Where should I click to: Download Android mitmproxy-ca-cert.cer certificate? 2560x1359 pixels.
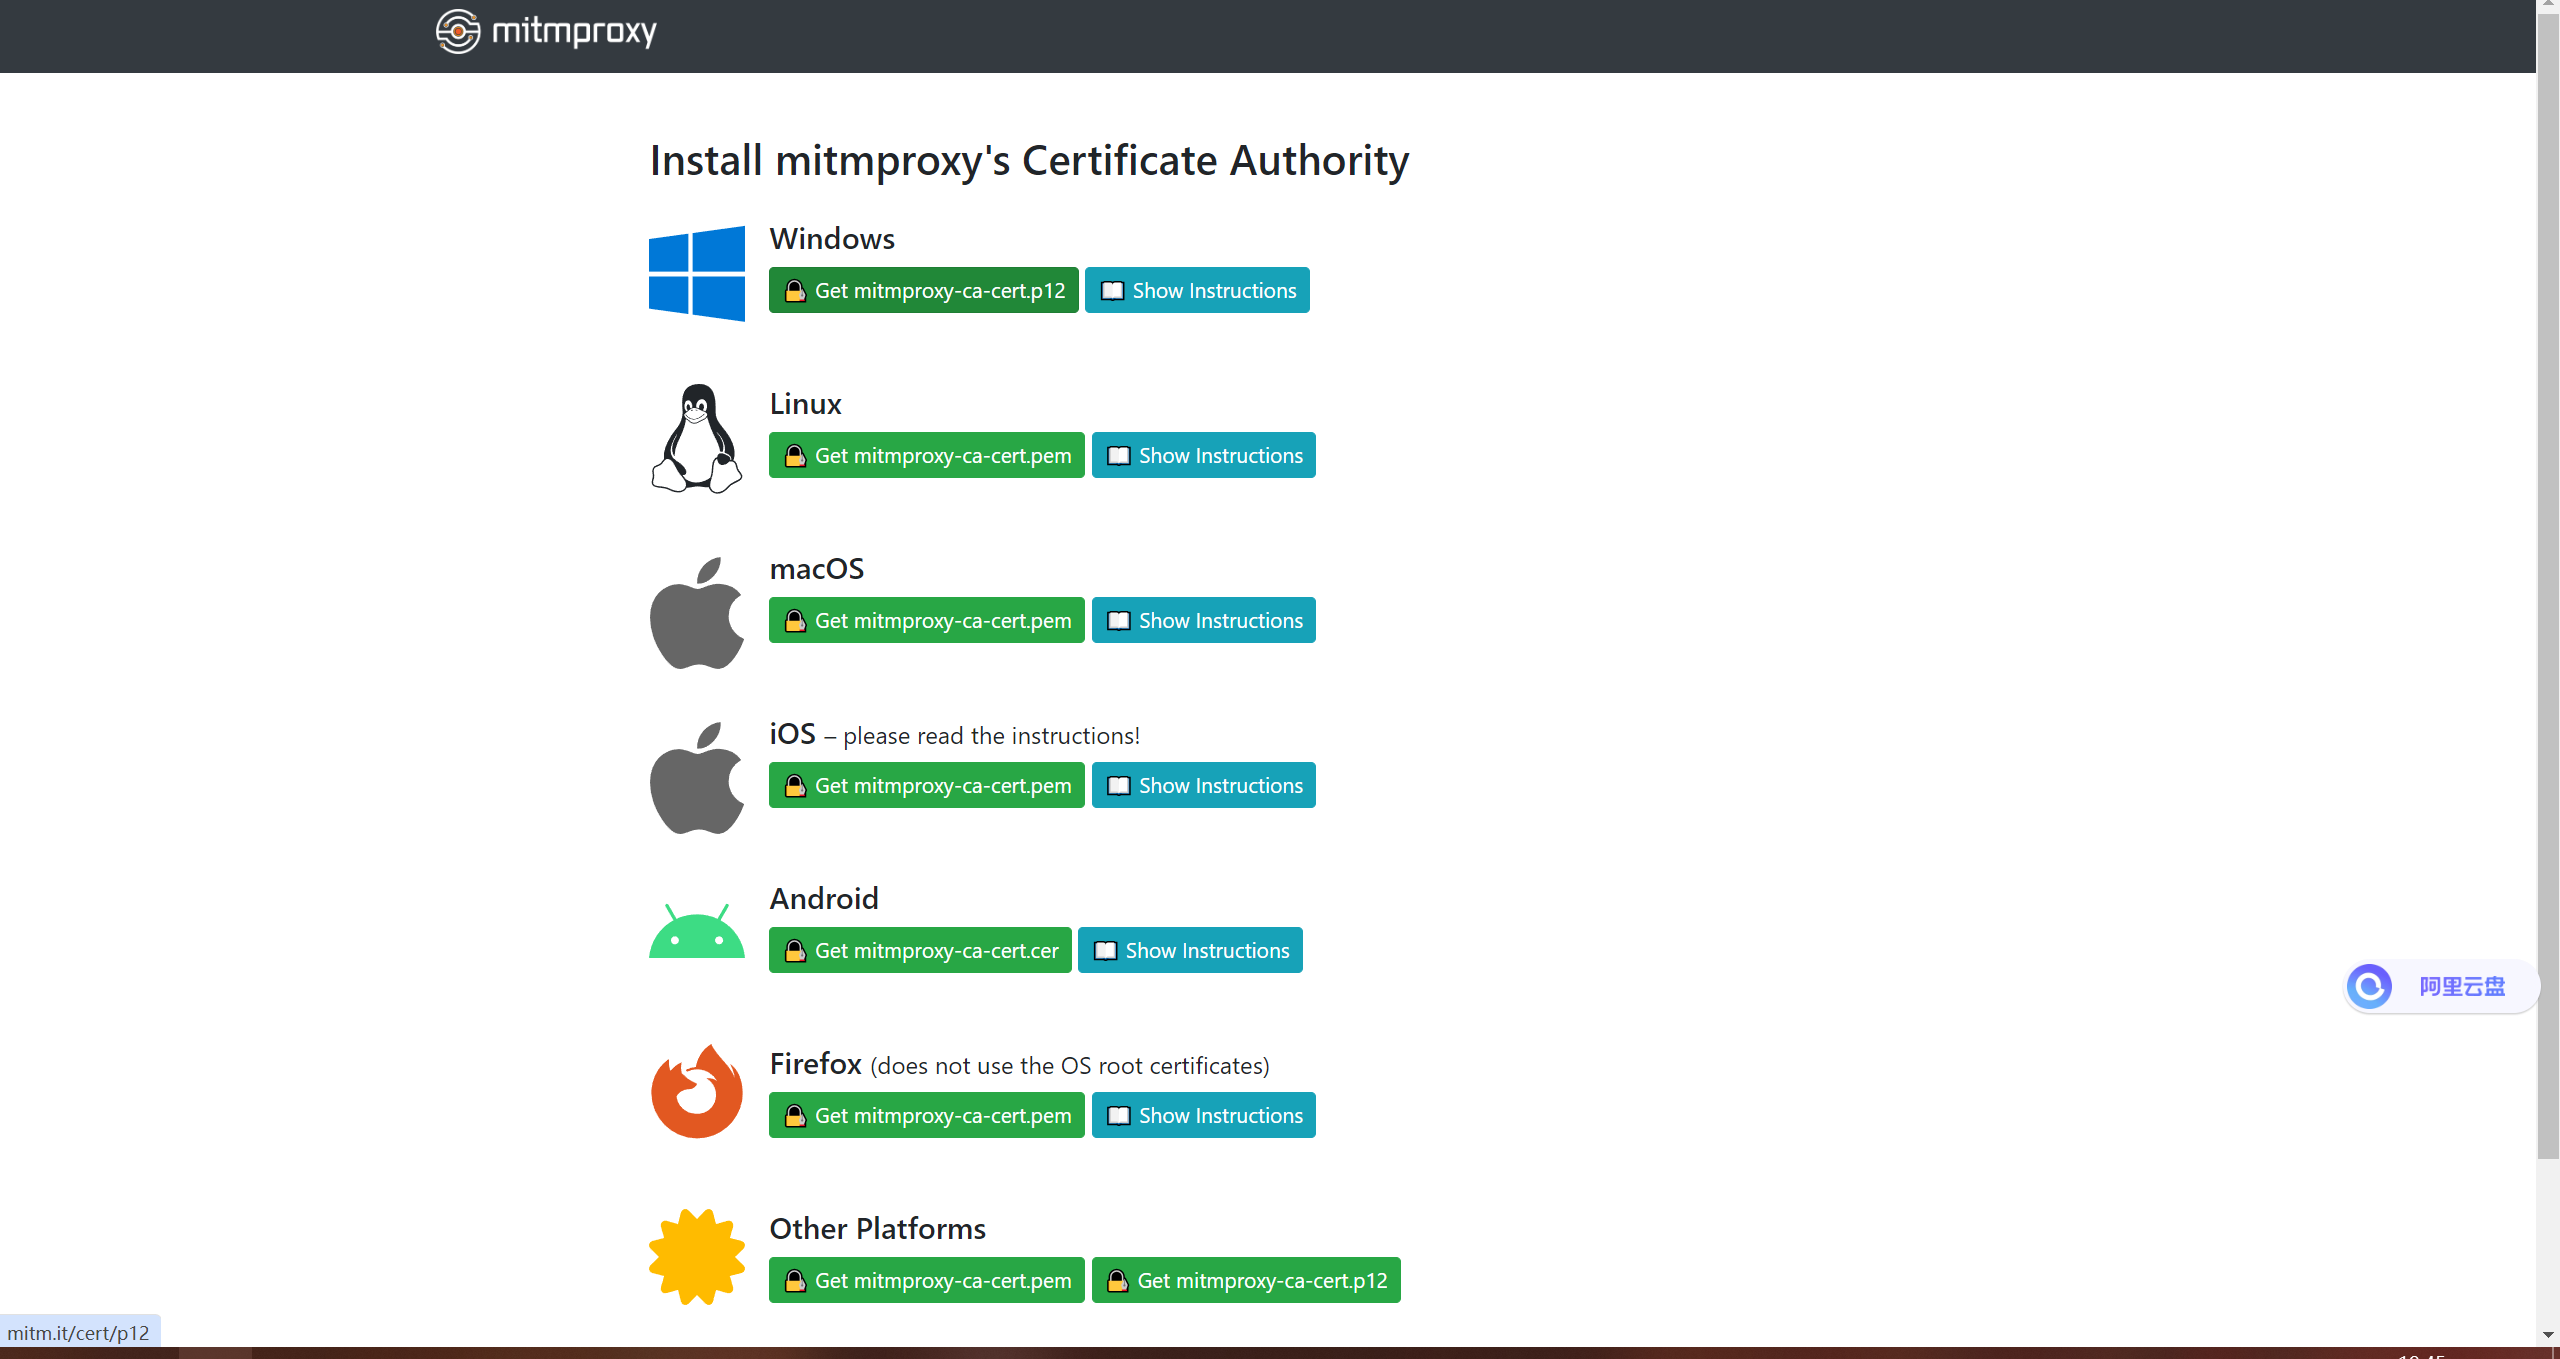click(x=920, y=950)
